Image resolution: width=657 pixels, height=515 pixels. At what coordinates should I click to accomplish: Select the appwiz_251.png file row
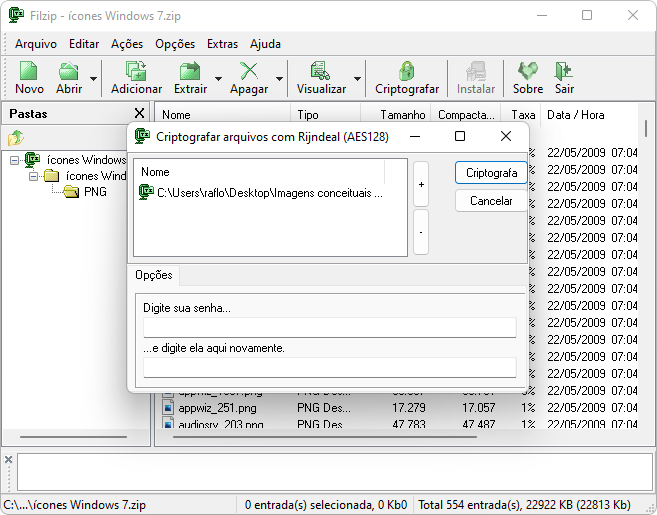pos(399,408)
